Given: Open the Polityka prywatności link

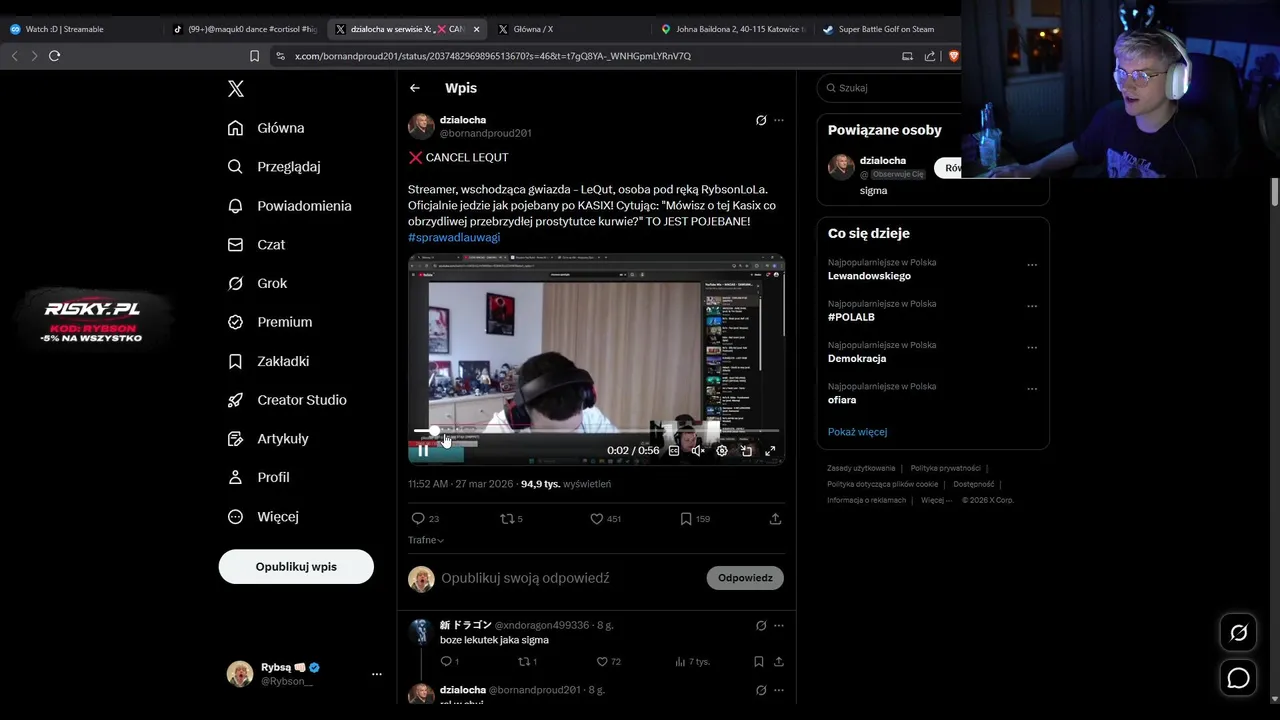Looking at the screenshot, I should [x=945, y=468].
